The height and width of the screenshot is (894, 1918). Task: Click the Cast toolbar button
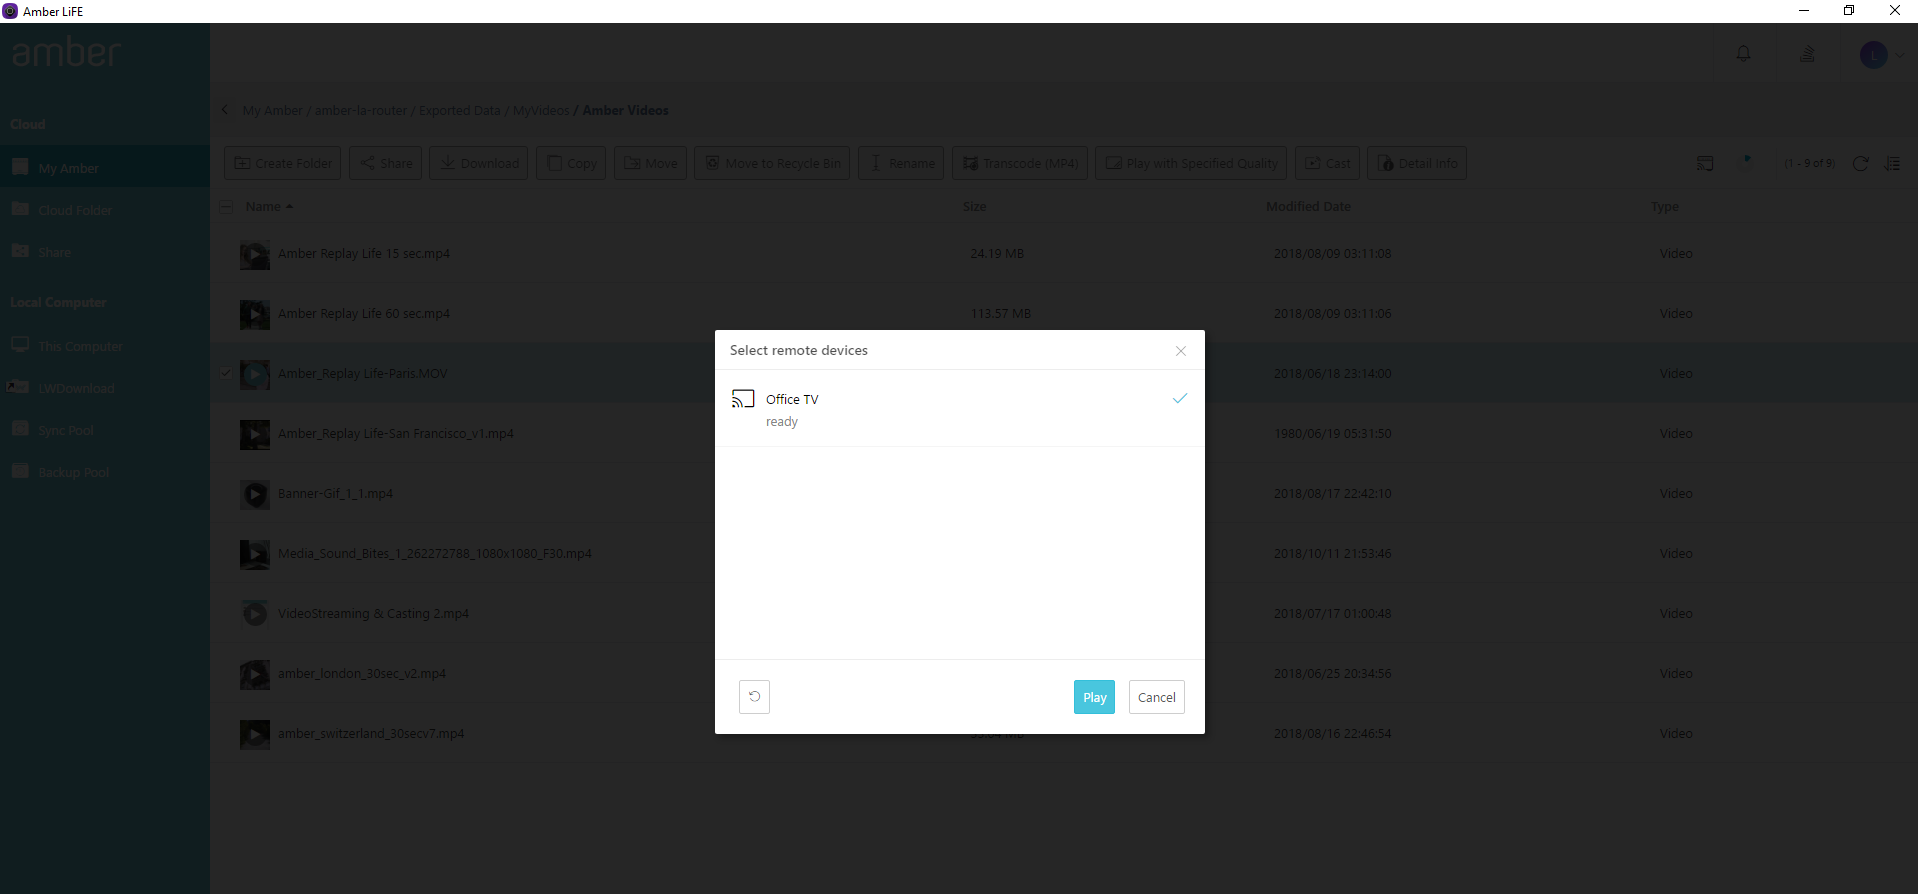pos(1327,163)
